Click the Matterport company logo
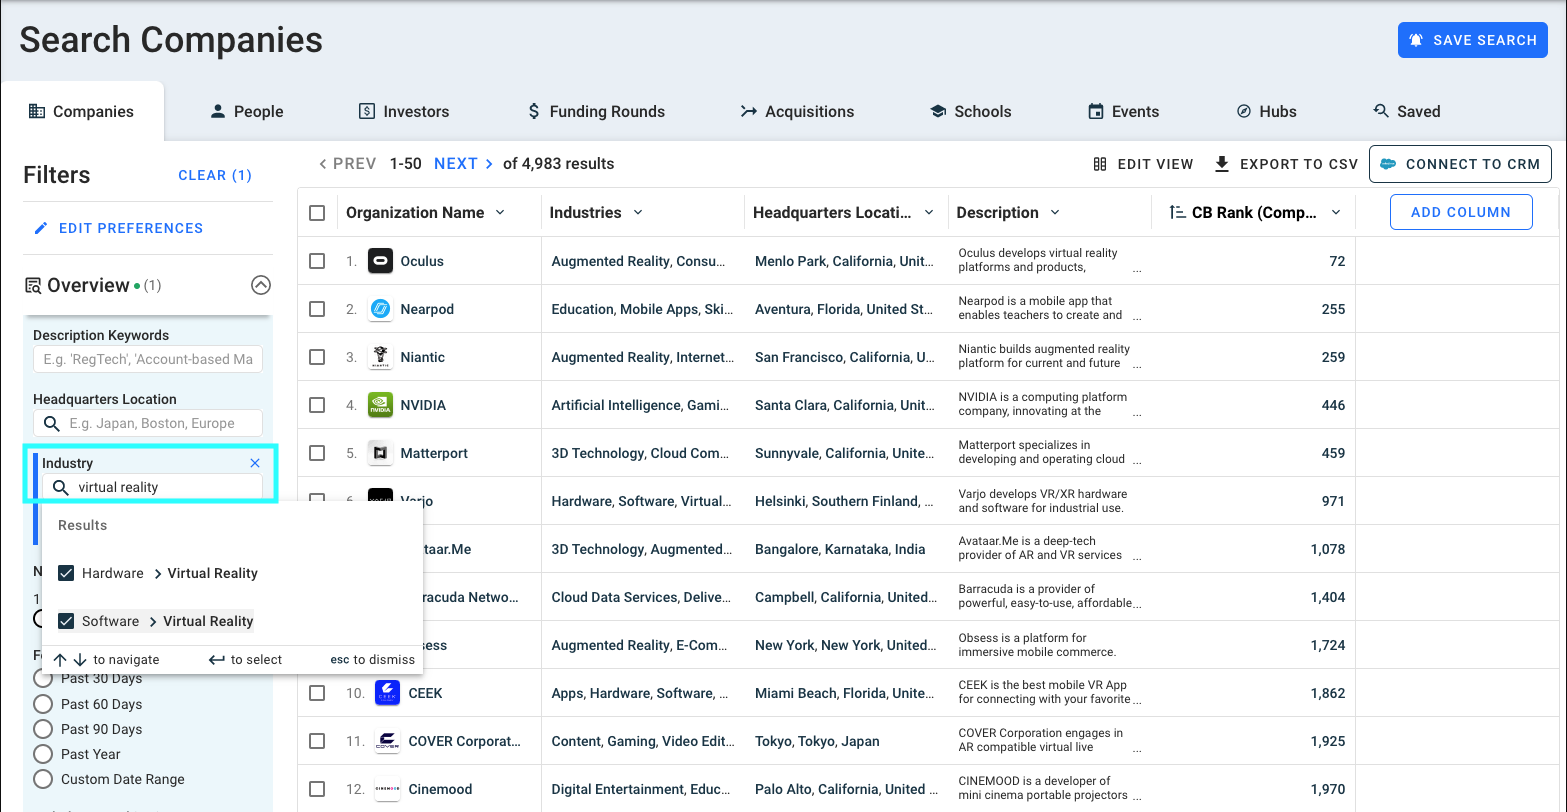The height and width of the screenshot is (812, 1567). [x=380, y=453]
